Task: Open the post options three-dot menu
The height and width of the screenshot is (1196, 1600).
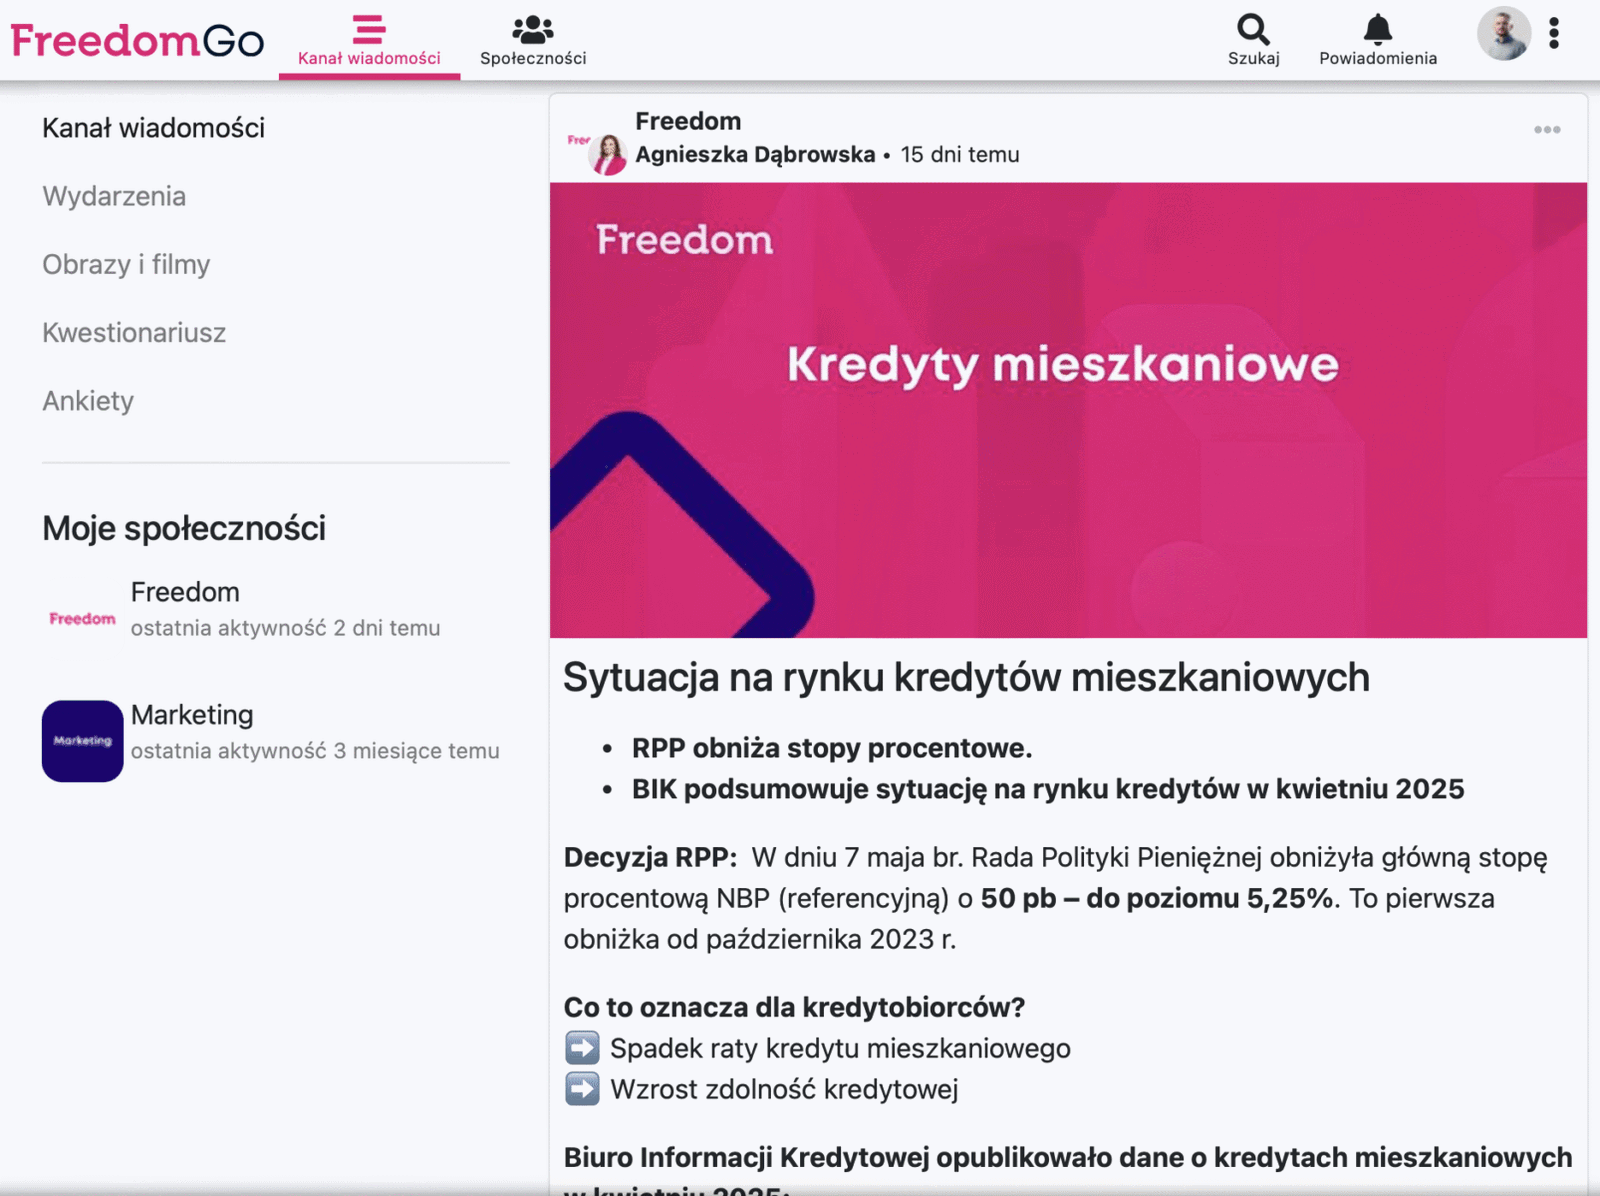Action: pyautogui.click(x=1547, y=130)
